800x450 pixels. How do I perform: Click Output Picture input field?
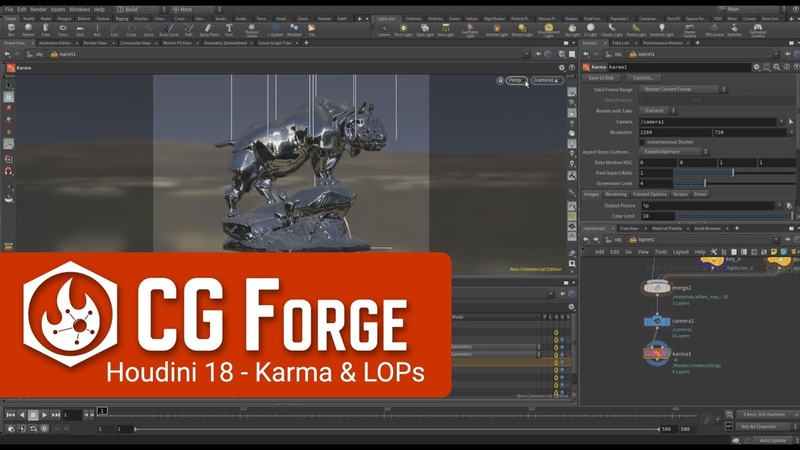(707, 205)
